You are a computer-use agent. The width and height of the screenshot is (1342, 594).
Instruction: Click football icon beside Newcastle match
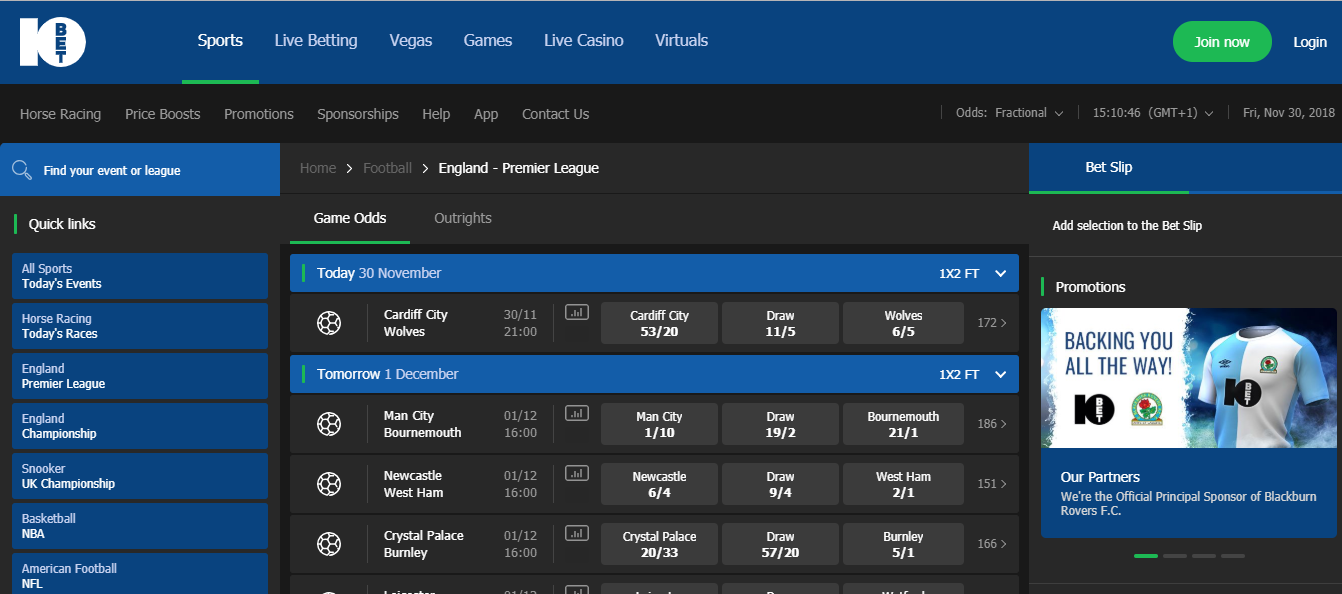click(329, 484)
